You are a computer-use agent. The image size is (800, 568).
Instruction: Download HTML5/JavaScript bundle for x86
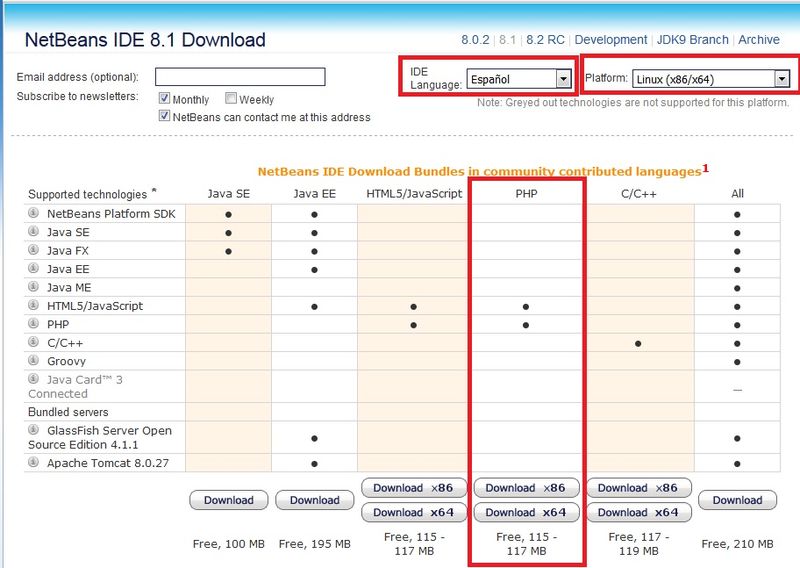point(414,488)
